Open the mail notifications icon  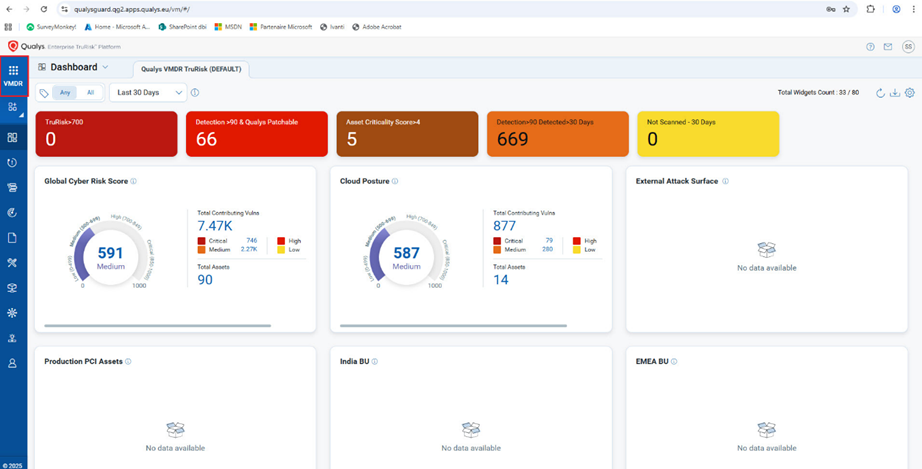click(887, 47)
